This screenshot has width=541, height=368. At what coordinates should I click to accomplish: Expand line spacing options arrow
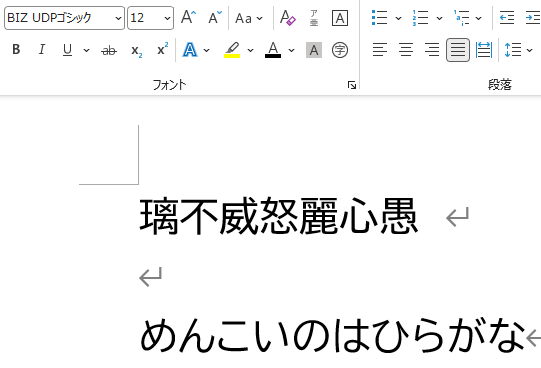tap(530, 51)
